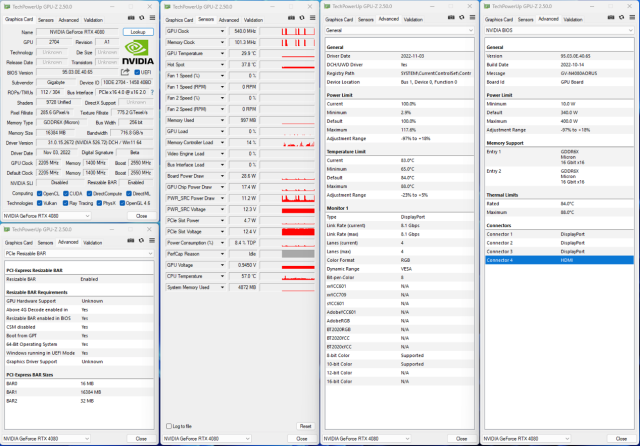640x446 pixels.
Task: Open hamburger menu in Graphics Card window
Action: tap(152, 18)
